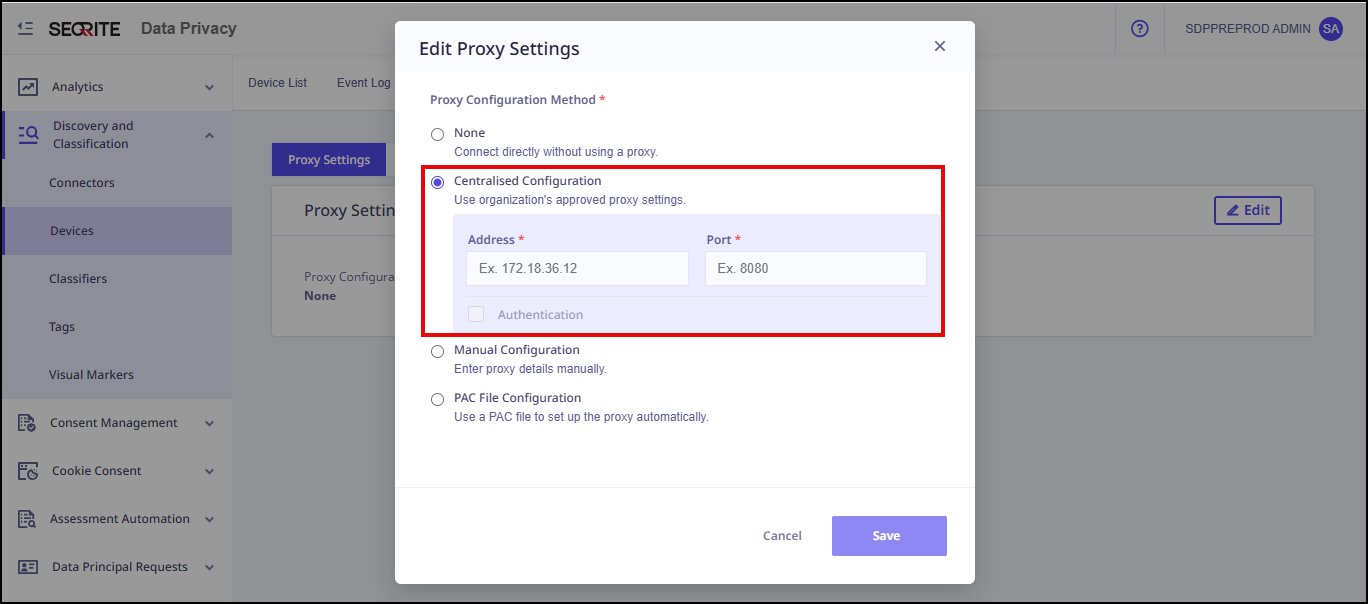Screen dimensions: 1368x604
Task: Open the help question mark icon
Action: (1139, 29)
